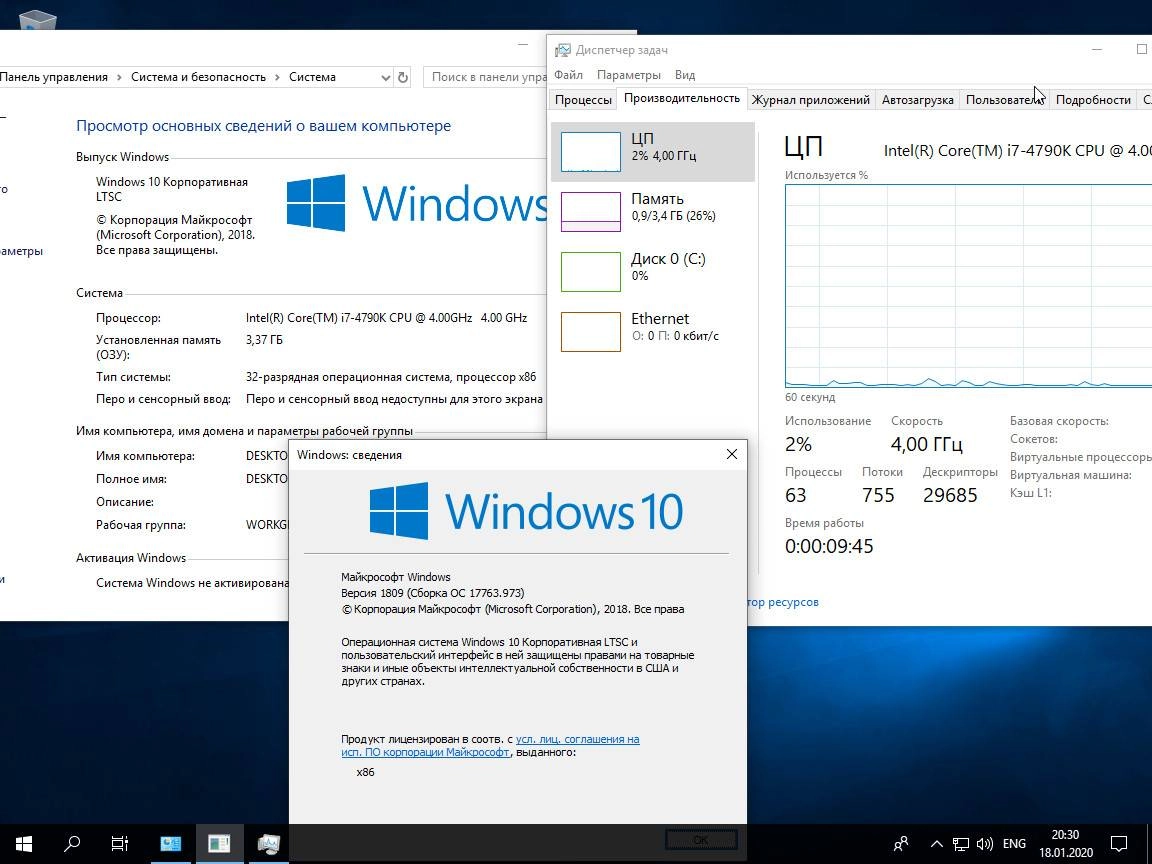Viewport: 1152px width, 864px height.
Task: Open Task View on the taskbar
Action: [x=119, y=843]
